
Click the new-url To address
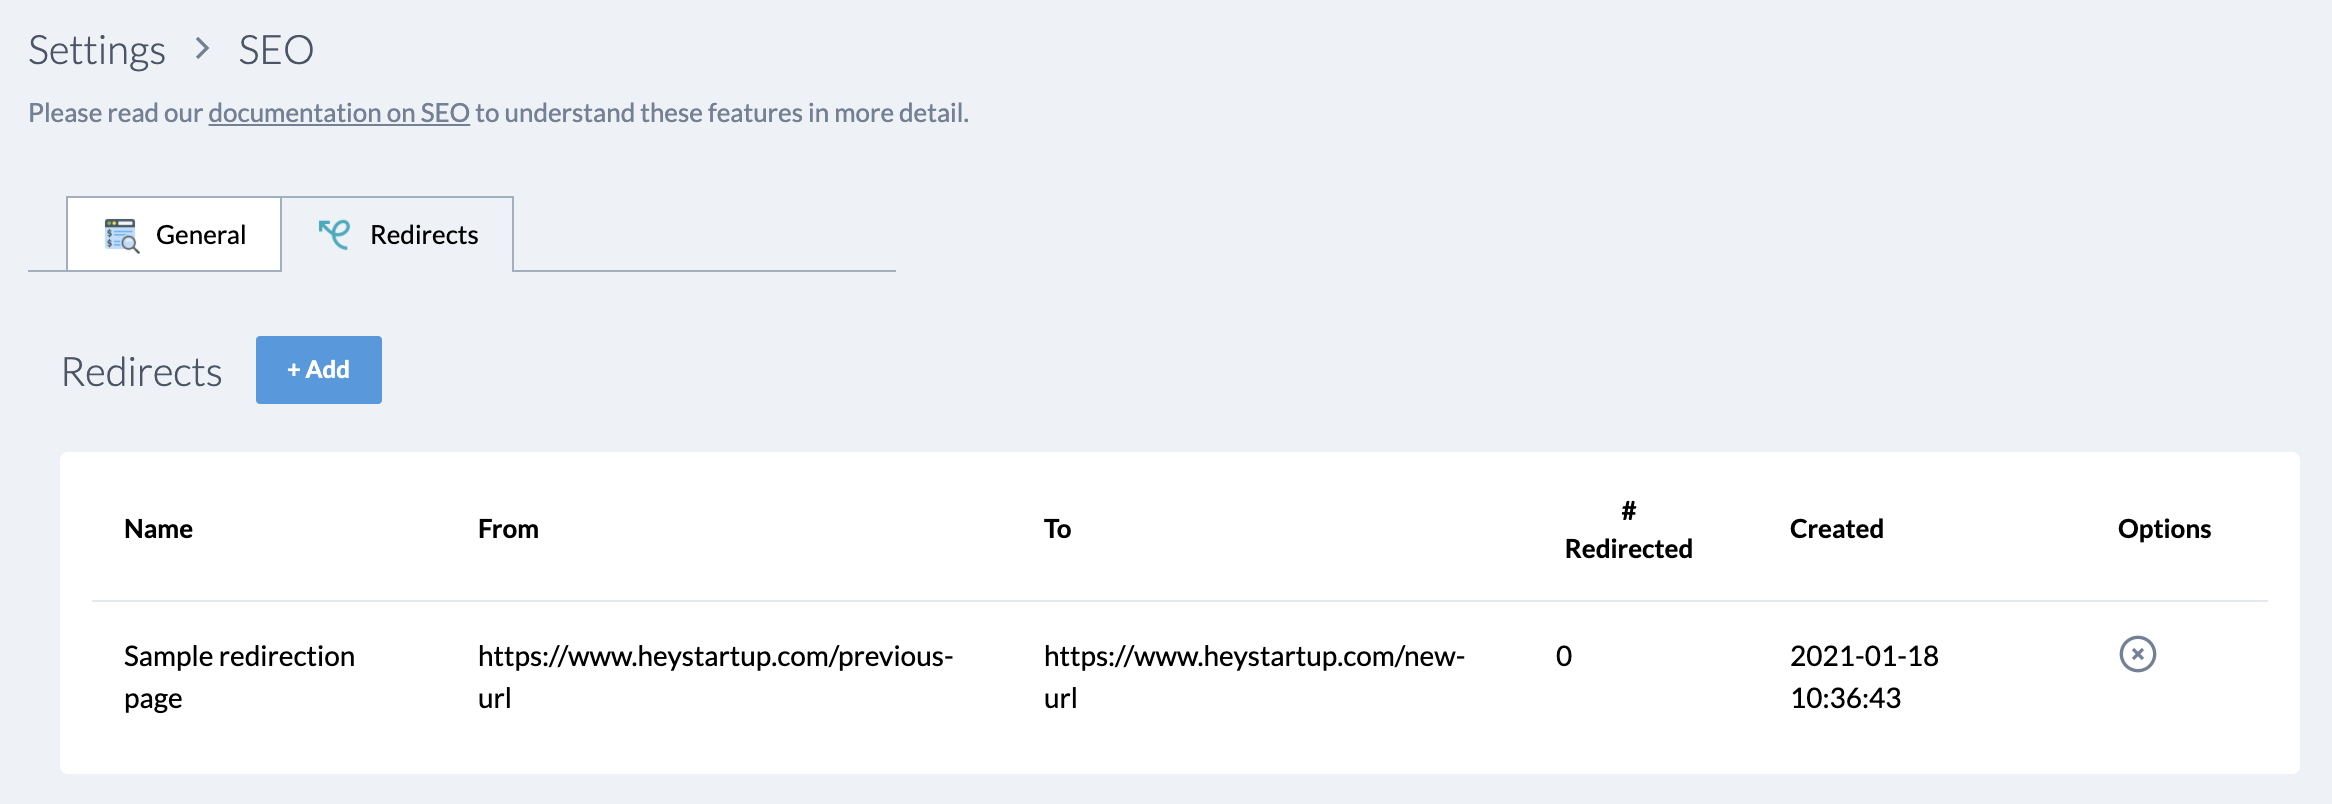(1254, 677)
